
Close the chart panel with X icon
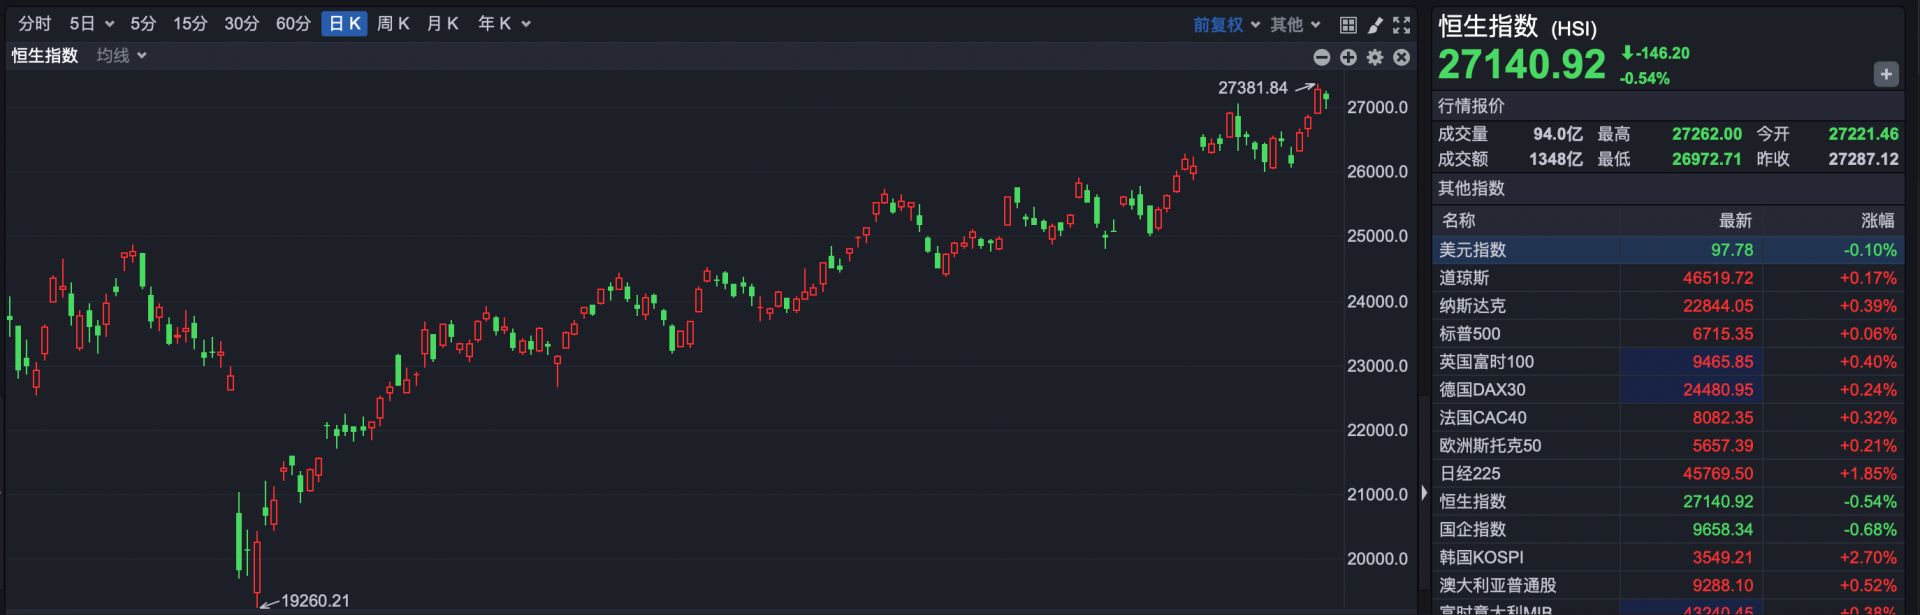click(x=1402, y=57)
